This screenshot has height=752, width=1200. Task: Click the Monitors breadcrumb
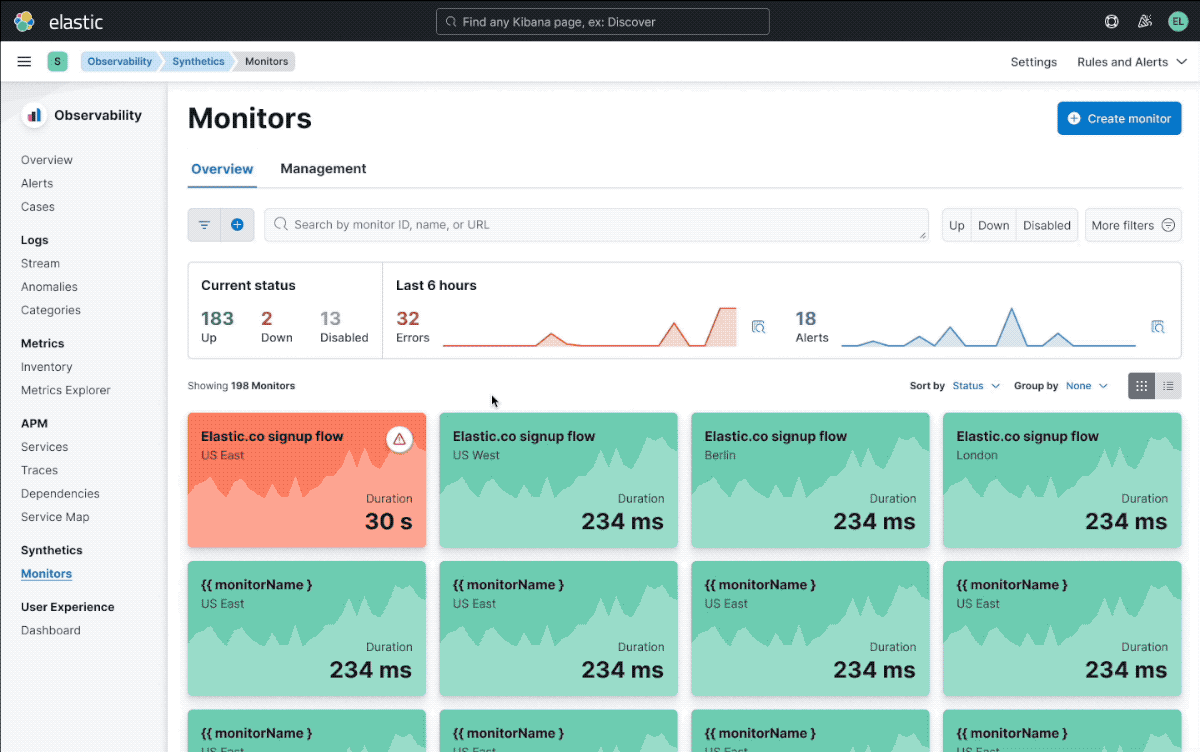click(x=267, y=62)
